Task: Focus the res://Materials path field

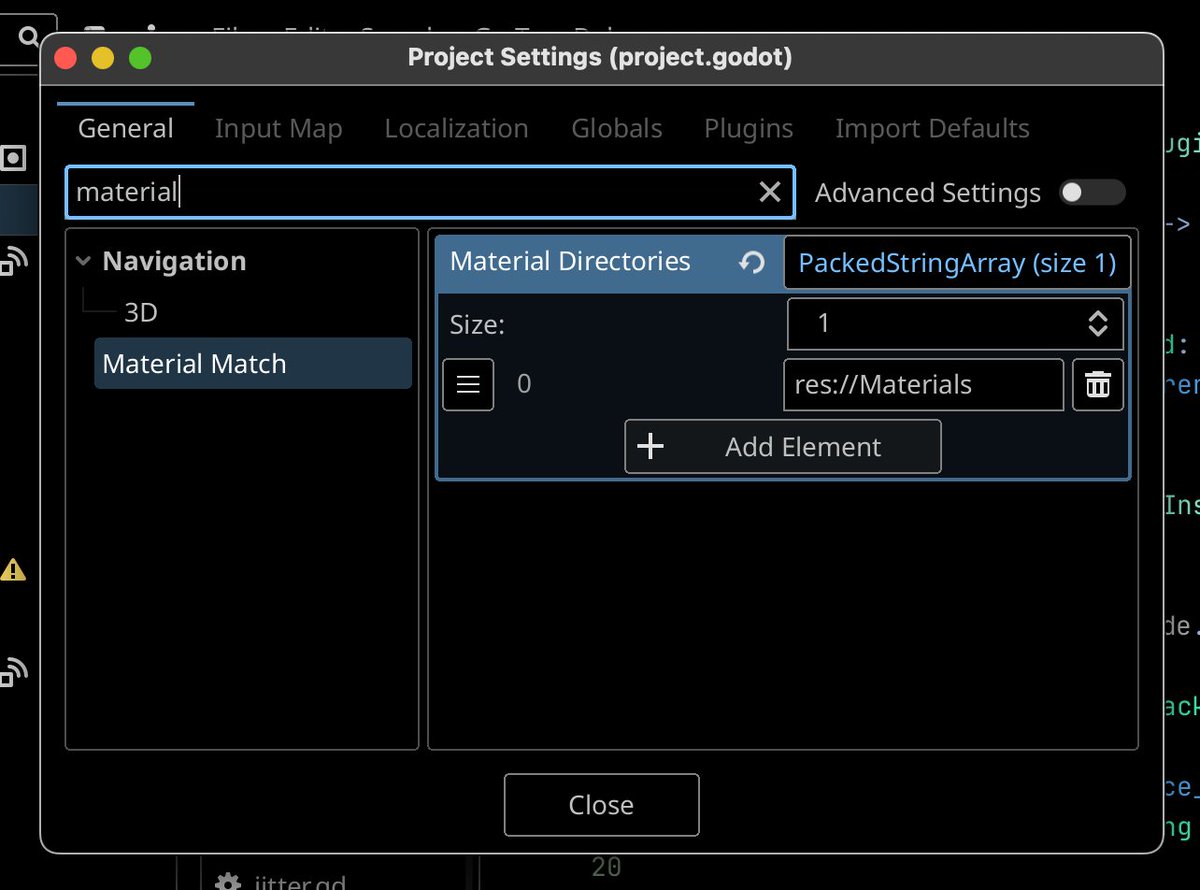Action: click(923, 384)
